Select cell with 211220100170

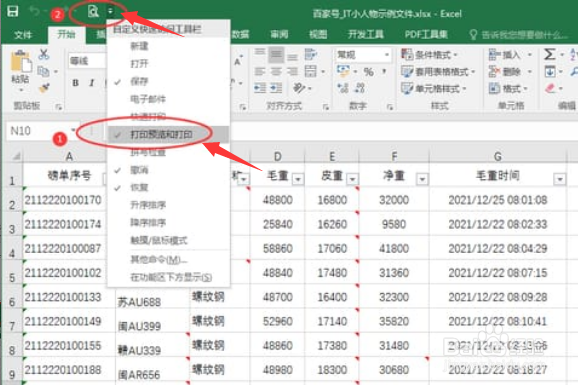[x=63, y=200]
